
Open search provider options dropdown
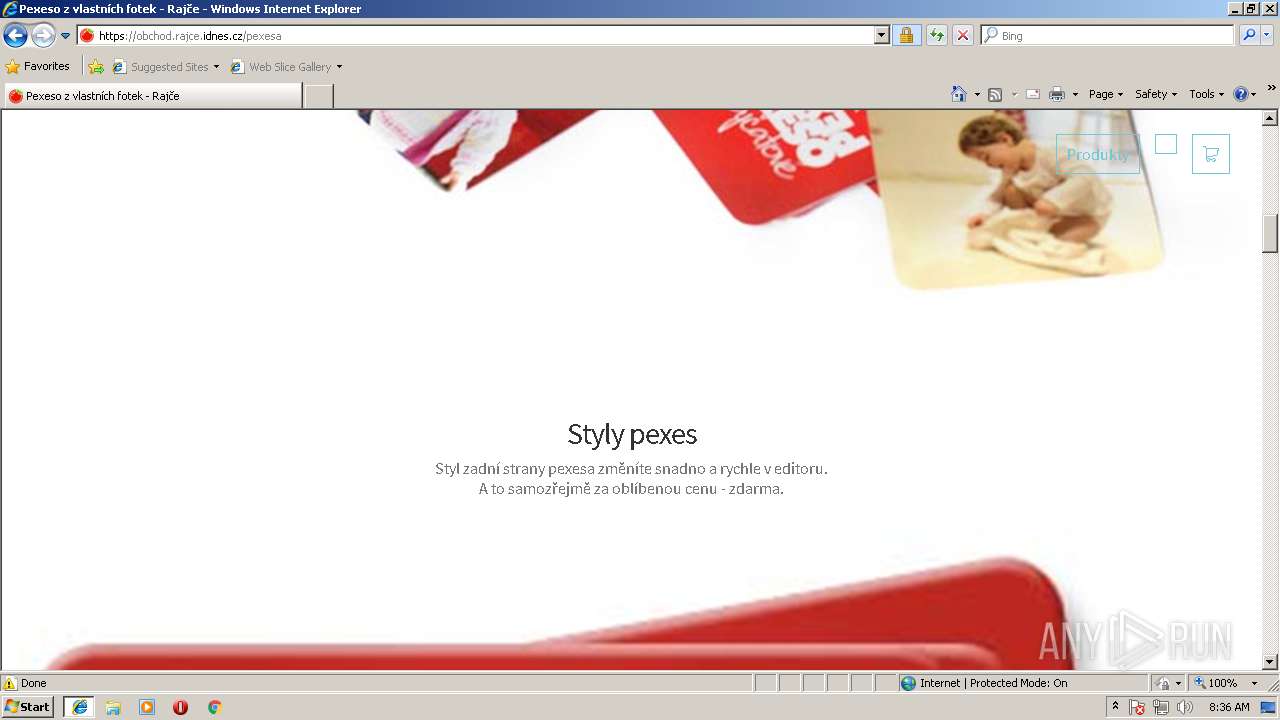[1267, 35]
